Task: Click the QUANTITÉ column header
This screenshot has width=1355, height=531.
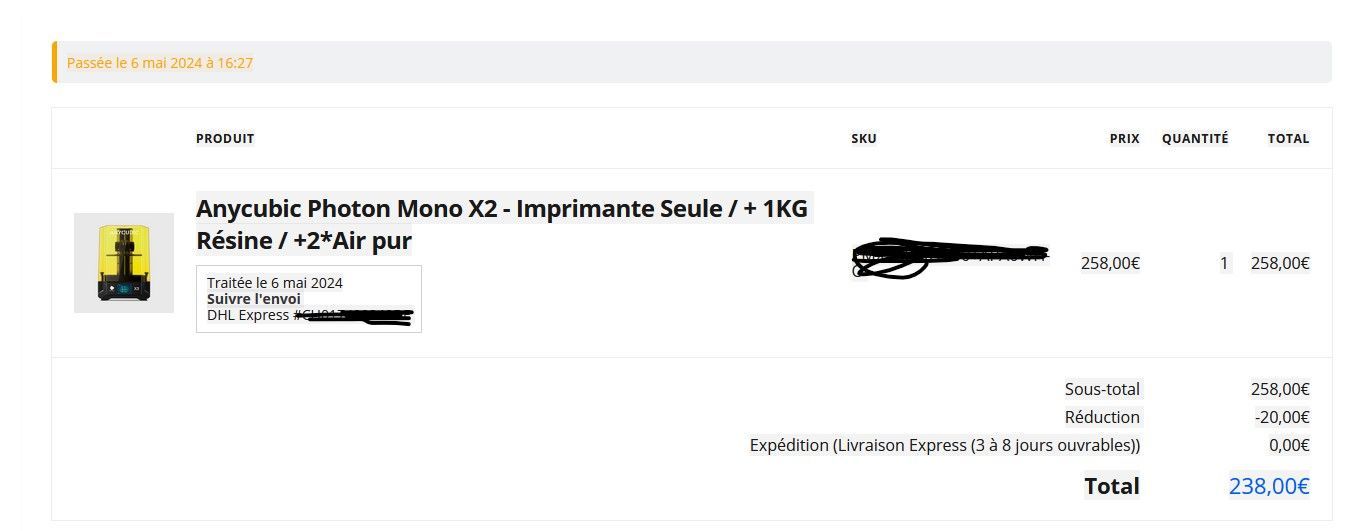Action: (1194, 139)
